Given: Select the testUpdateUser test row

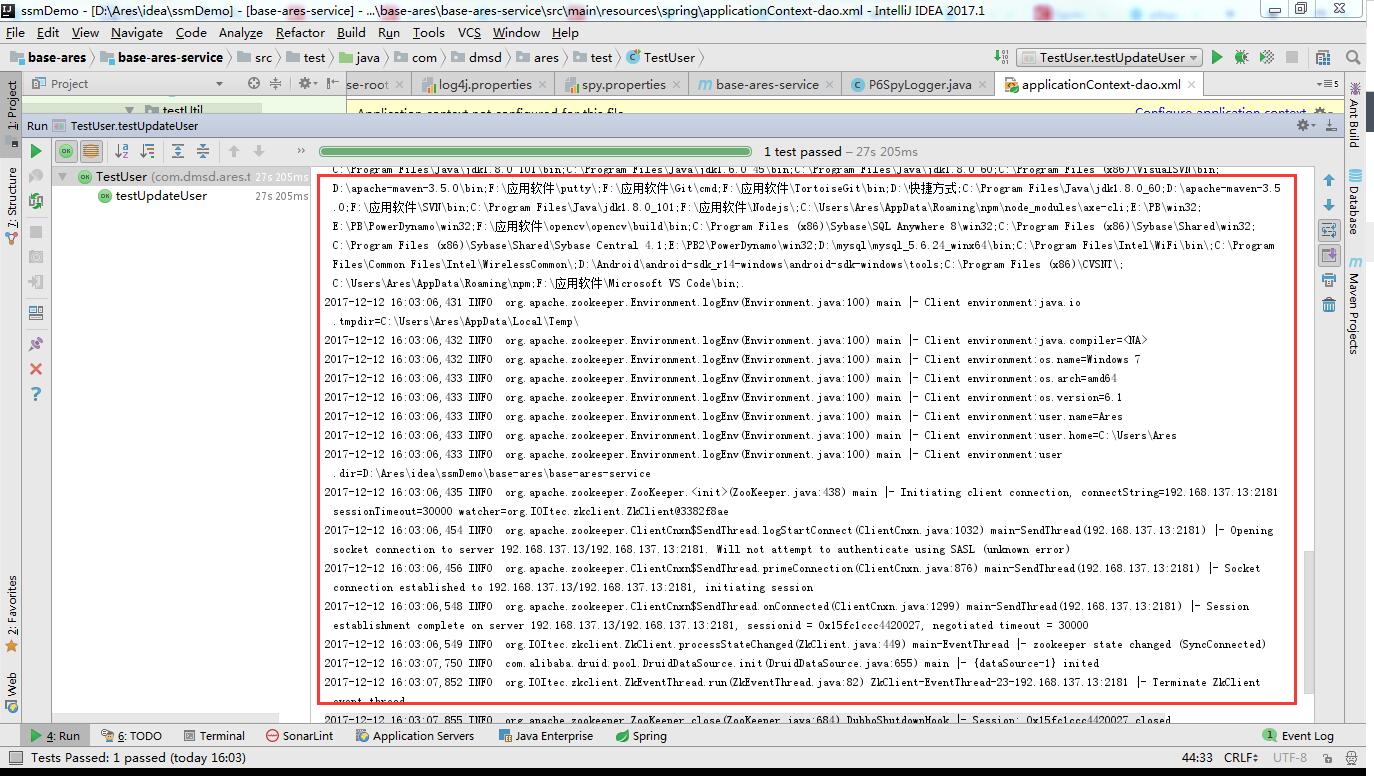Looking at the screenshot, I should pyautogui.click(x=181, y=196).
